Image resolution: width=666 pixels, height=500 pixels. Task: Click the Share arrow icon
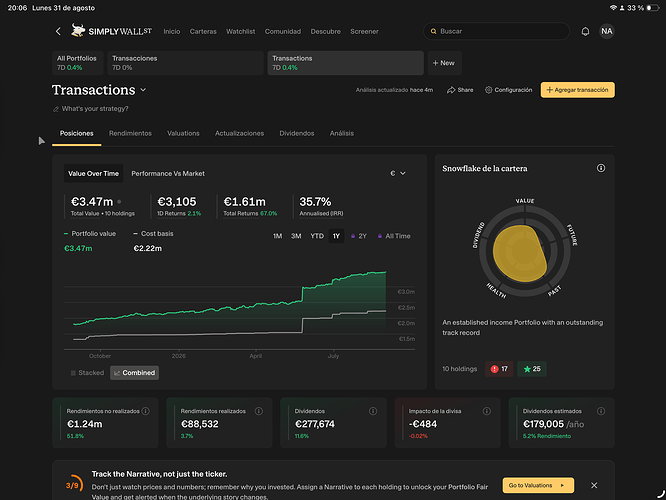coord(451,90)
